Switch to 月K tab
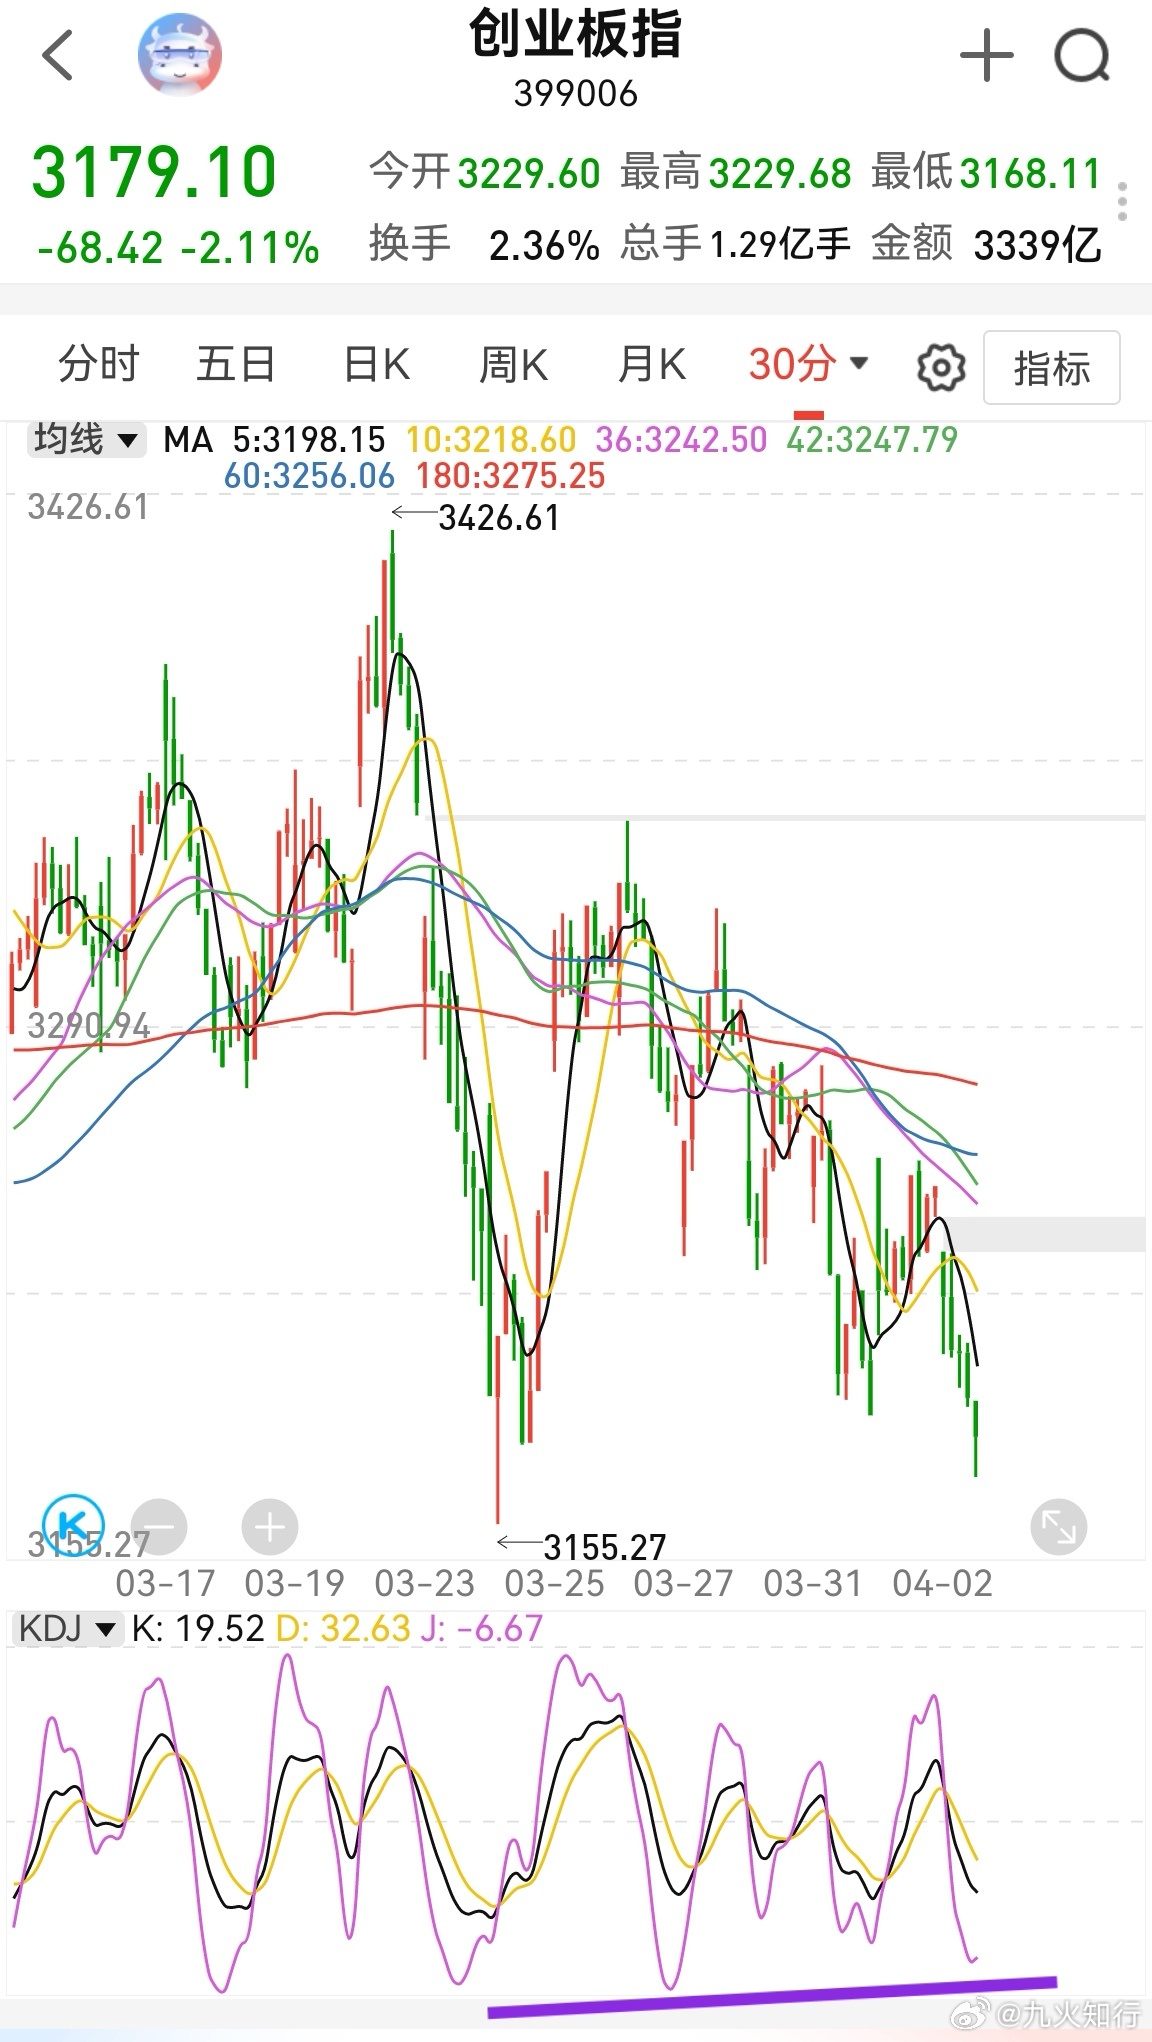 (651, 364)
